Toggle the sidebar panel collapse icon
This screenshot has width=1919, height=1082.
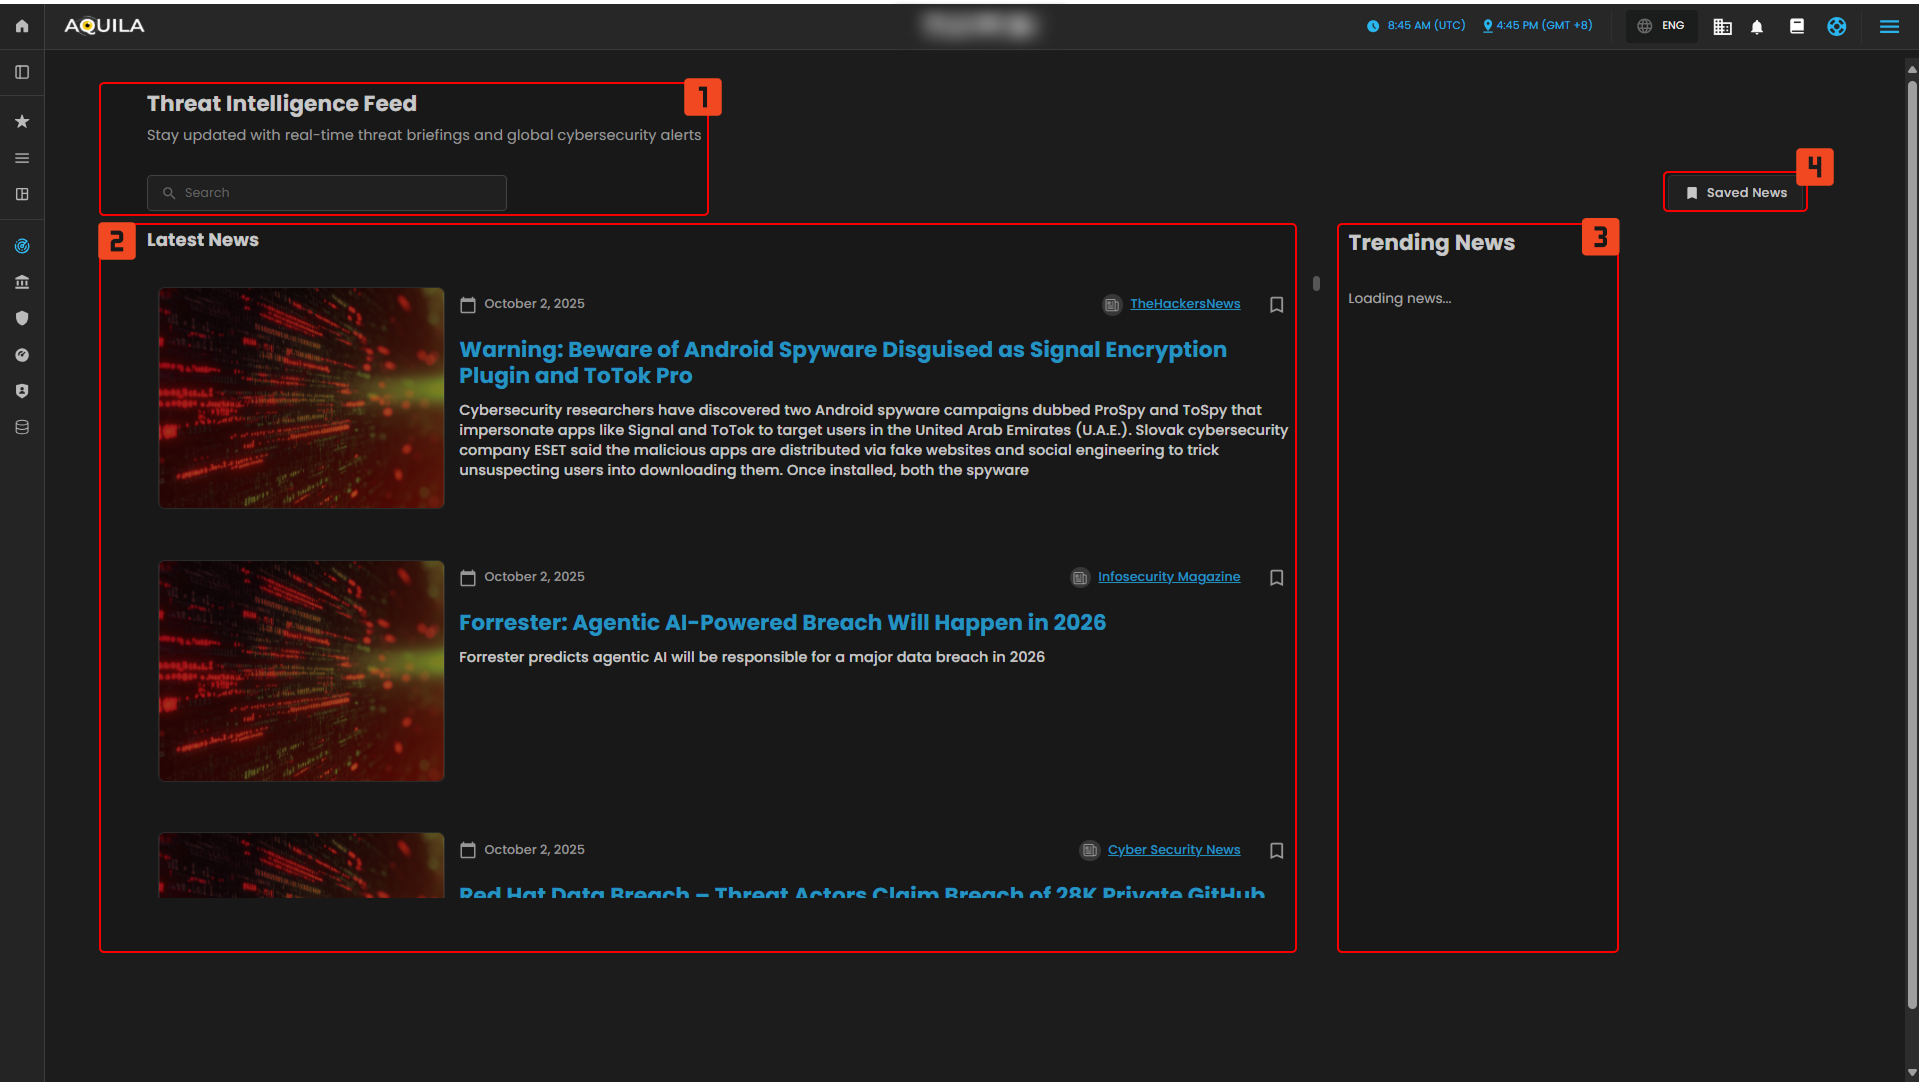[22, 72]
